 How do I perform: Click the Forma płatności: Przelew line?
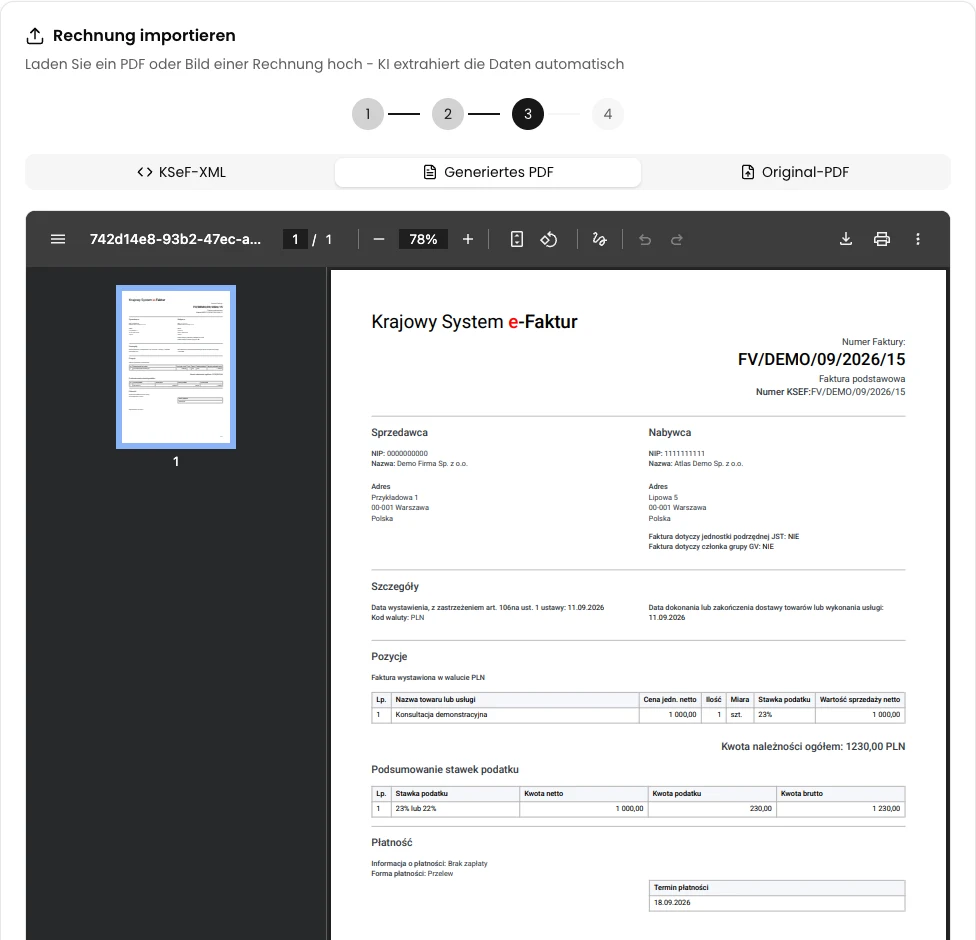pyautogui.click(x=412, y=873)
